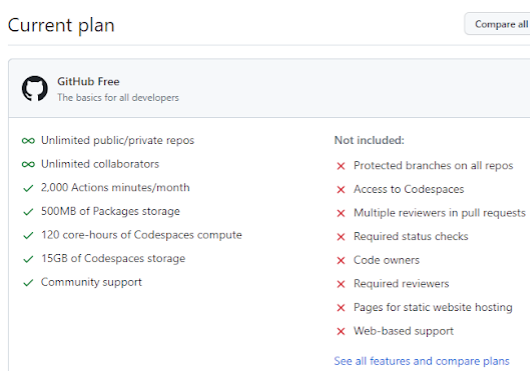Screen dimensions: 530x371
Task: Click the Compare all button
Action: coord(498,24)
